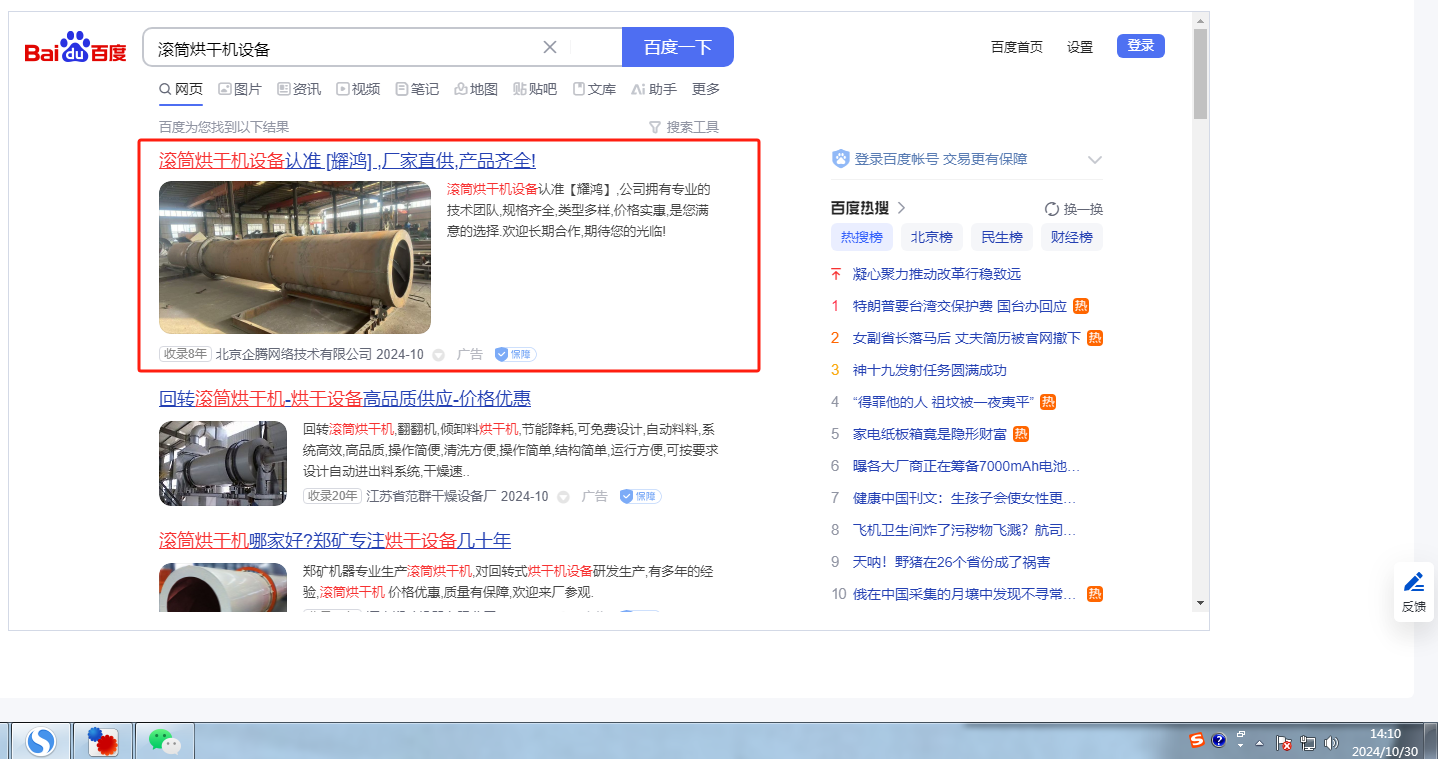Click the page's vertical scrollbar thumb
The height and width of the screenshot is (759, 1438).
[x=1200, y=73]
